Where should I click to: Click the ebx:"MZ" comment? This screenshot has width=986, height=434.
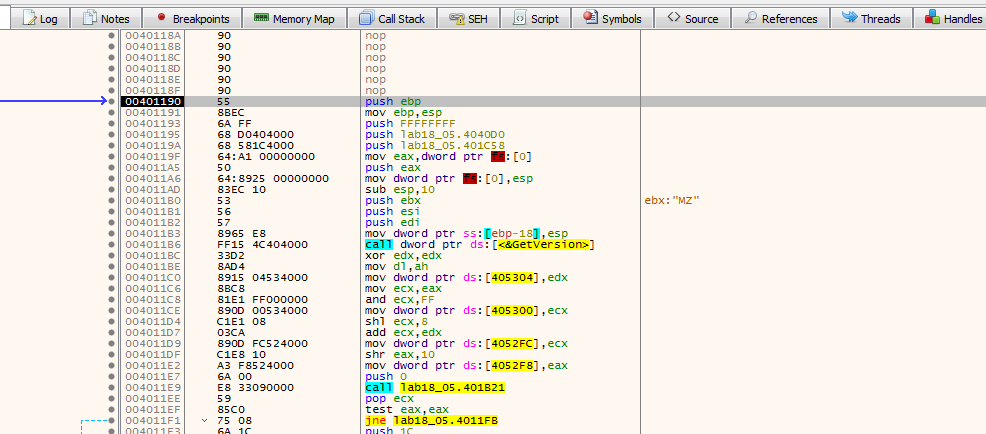click(x=672, y=201)
